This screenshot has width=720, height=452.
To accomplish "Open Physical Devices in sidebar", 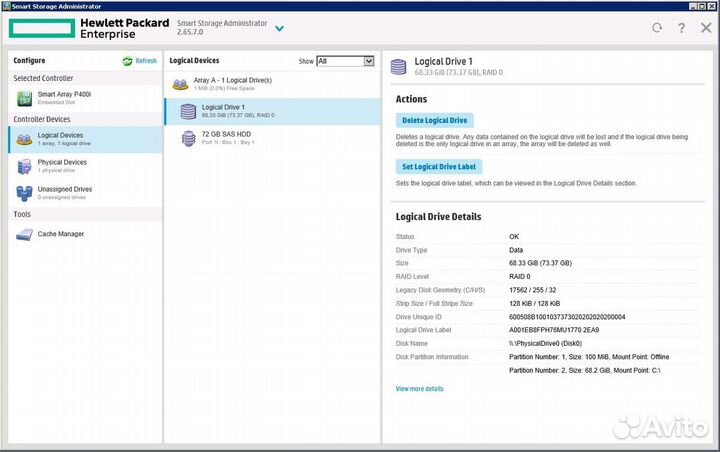I will (x=85, y=166).
